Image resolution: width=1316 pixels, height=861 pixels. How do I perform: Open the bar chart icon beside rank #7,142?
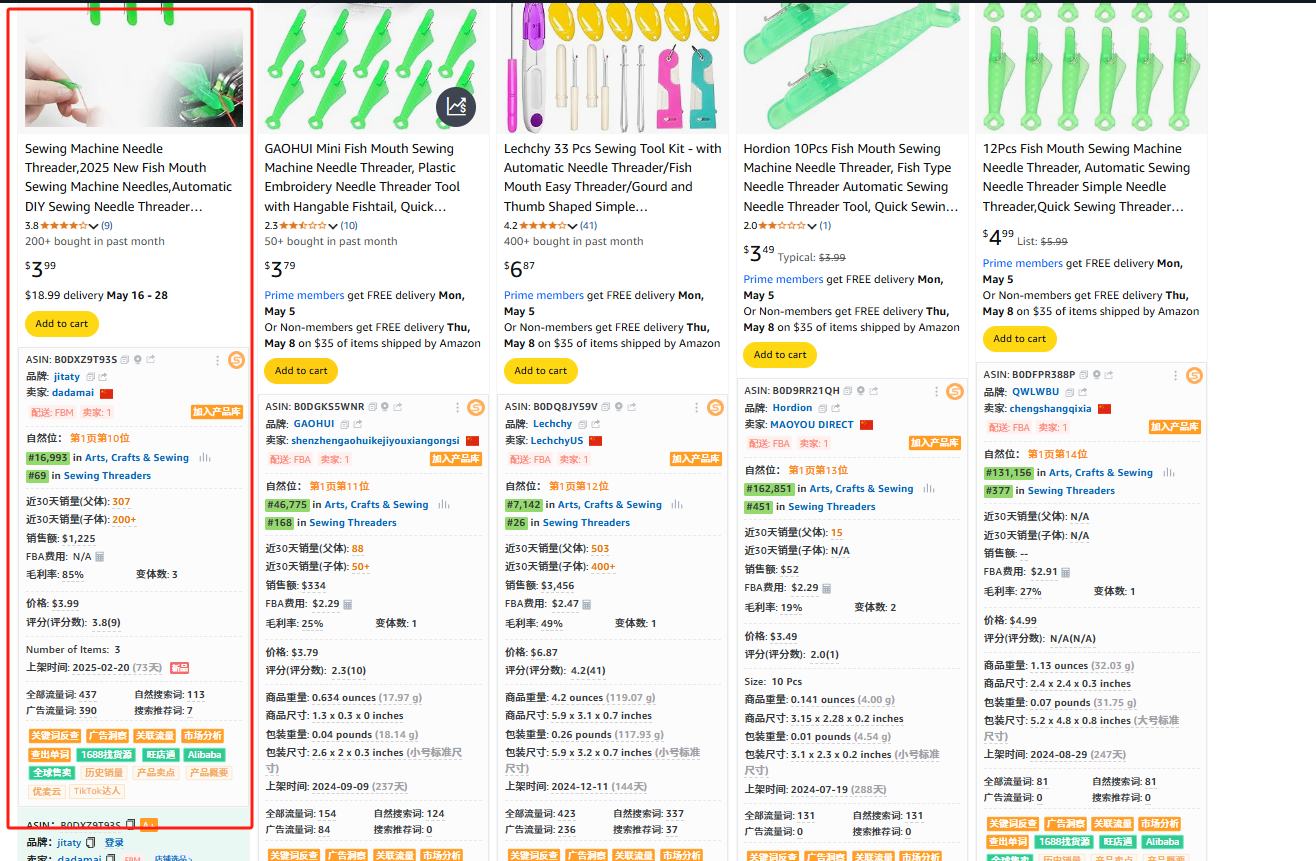point(677,504)
